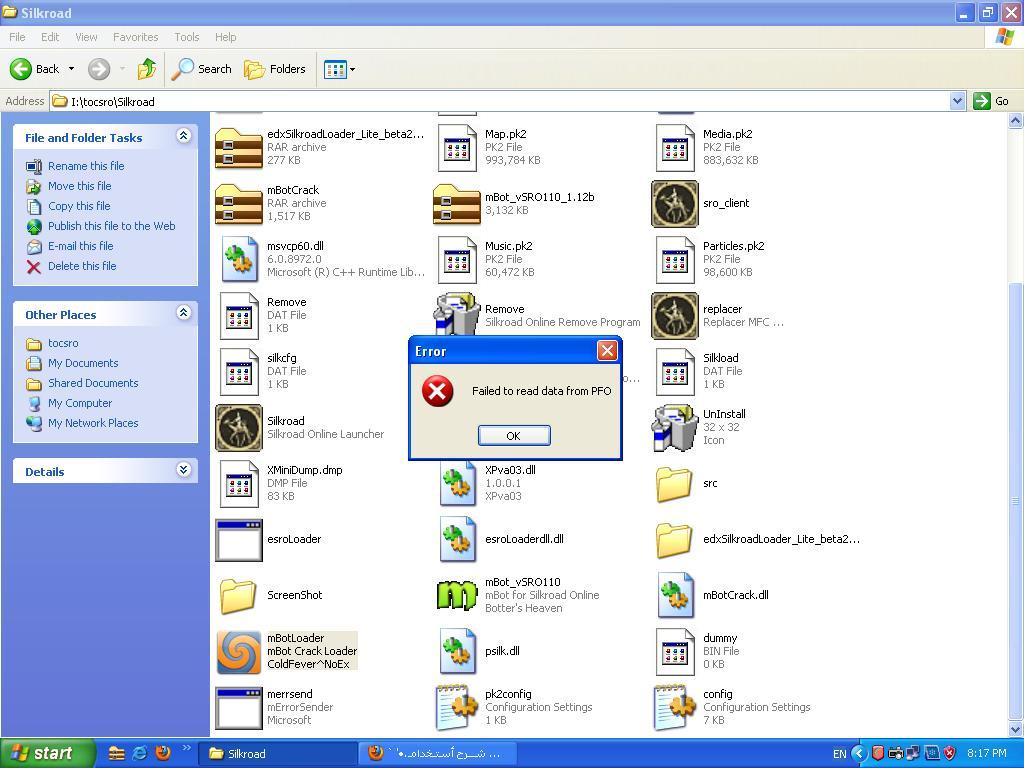Click the scroll down arrow of file list
1024x768 pixels.
click(1016, 729)
